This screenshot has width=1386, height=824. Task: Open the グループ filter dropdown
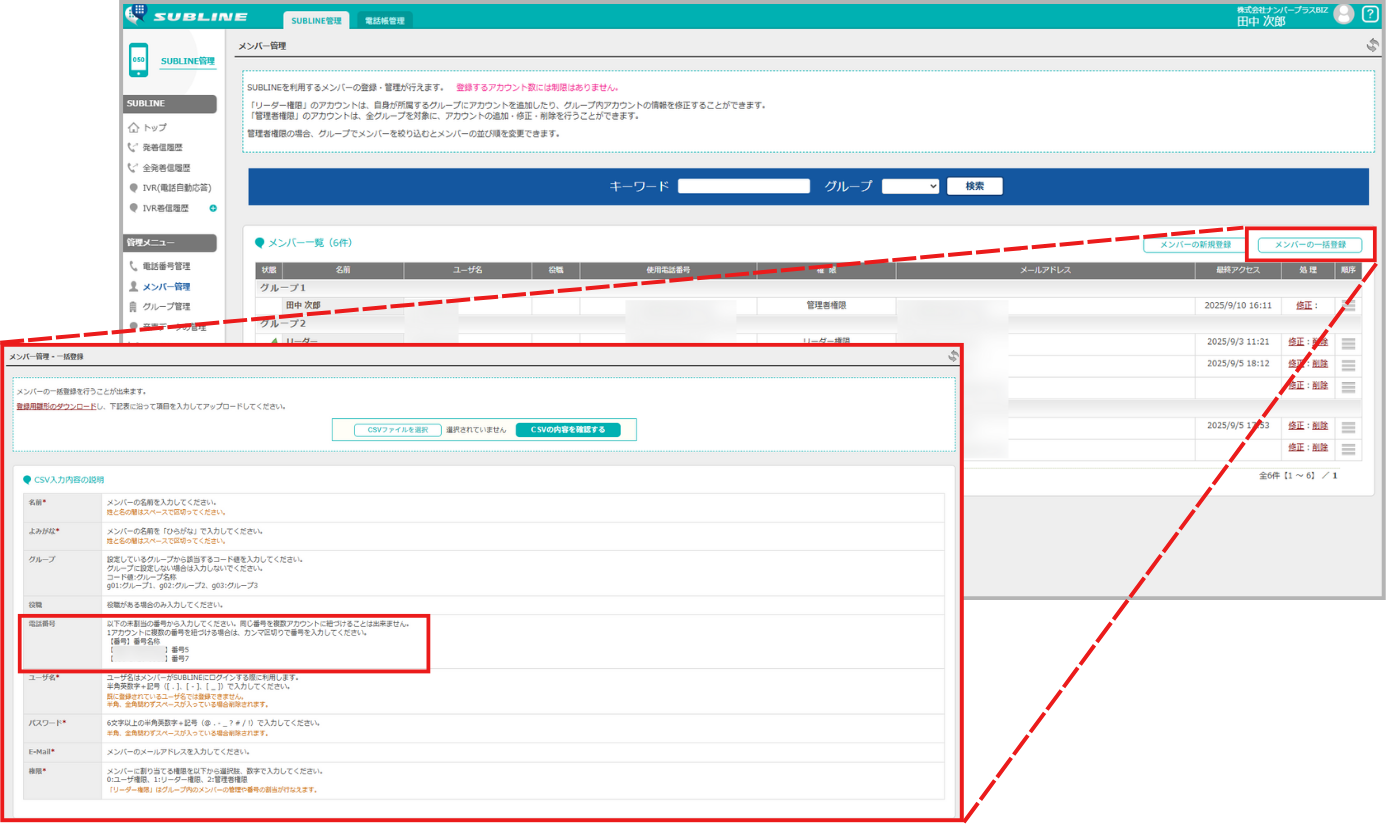pos(910,186)
